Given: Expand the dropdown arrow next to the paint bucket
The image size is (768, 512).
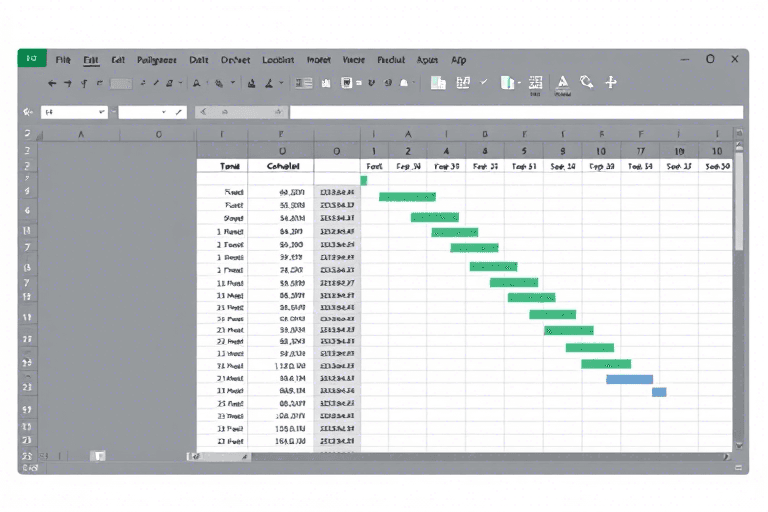Looking at the screenshot, I should point(233,84).
